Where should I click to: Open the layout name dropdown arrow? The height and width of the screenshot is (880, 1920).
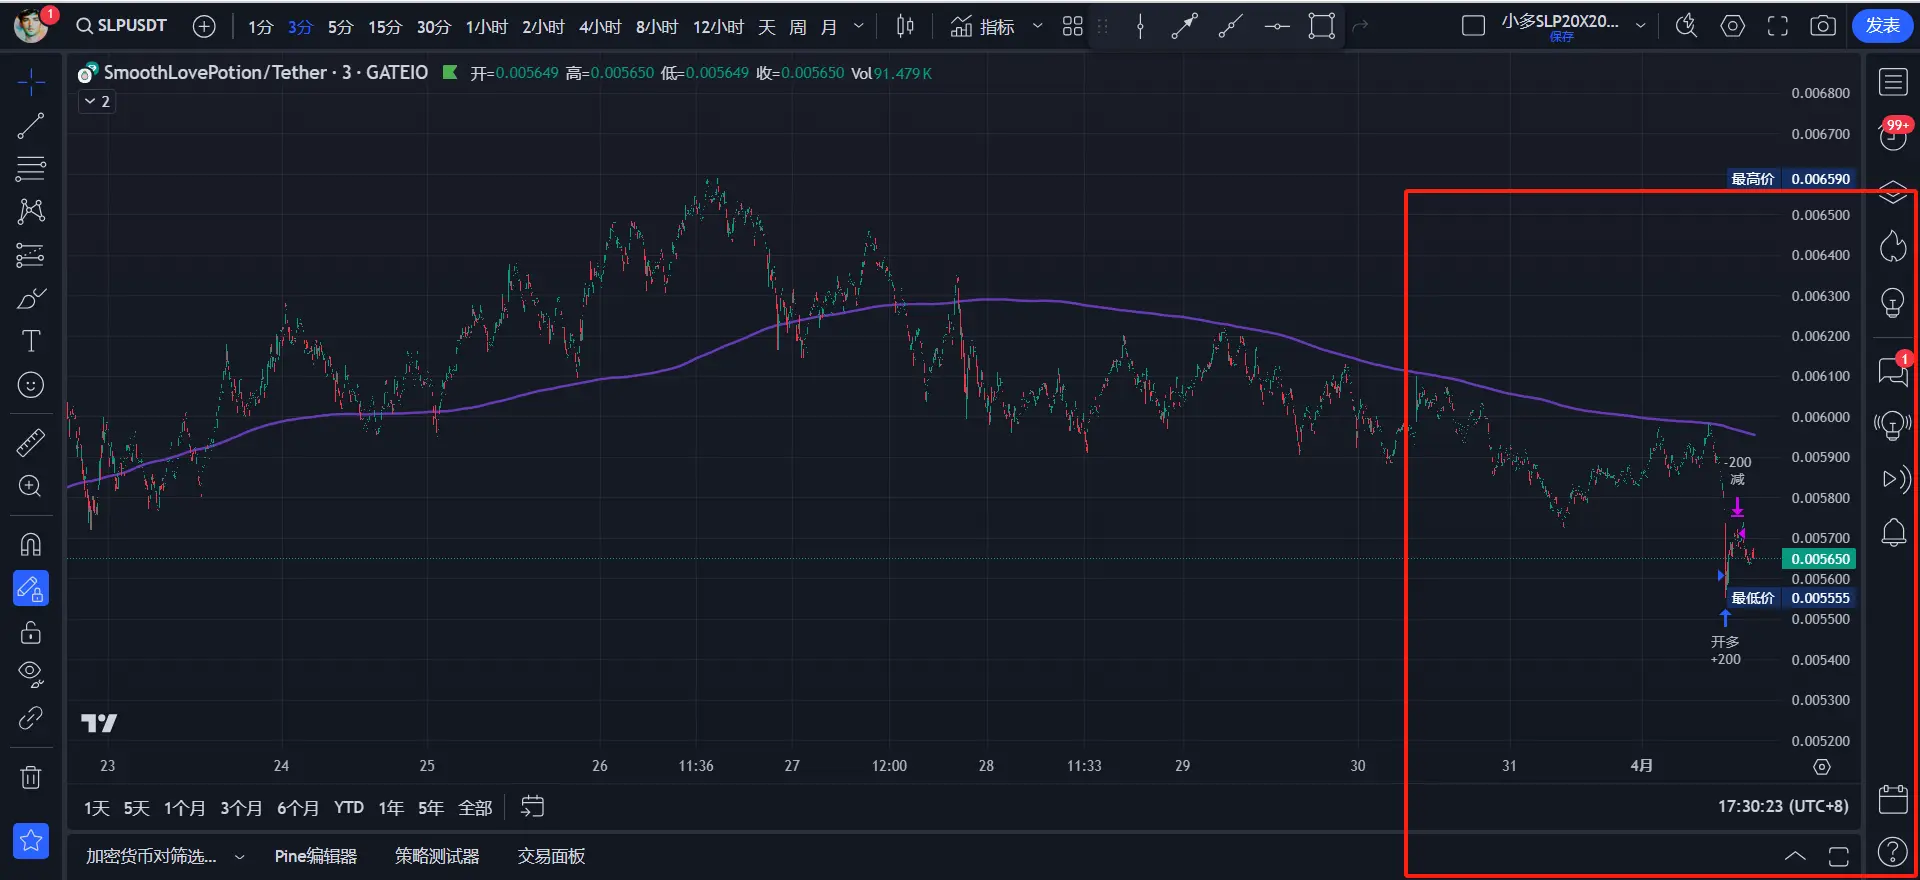pos(1641,27)
